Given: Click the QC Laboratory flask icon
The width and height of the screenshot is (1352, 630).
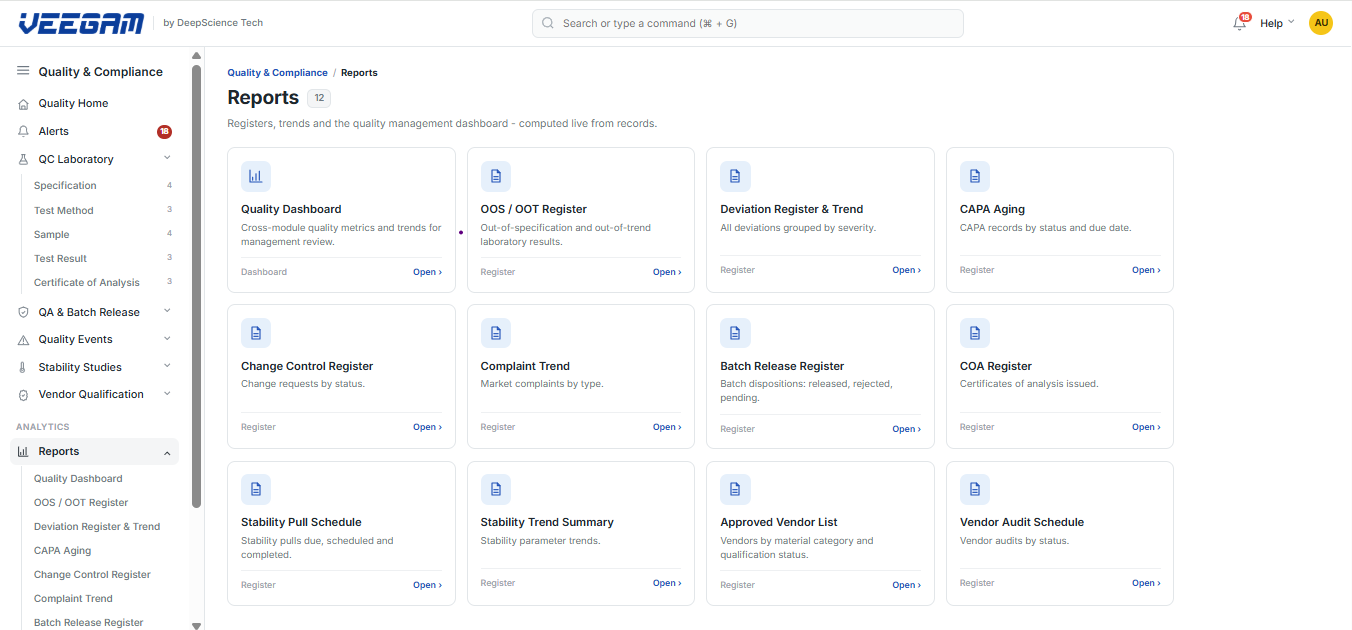Looking at the screenshot, I should tap(24, 159).
